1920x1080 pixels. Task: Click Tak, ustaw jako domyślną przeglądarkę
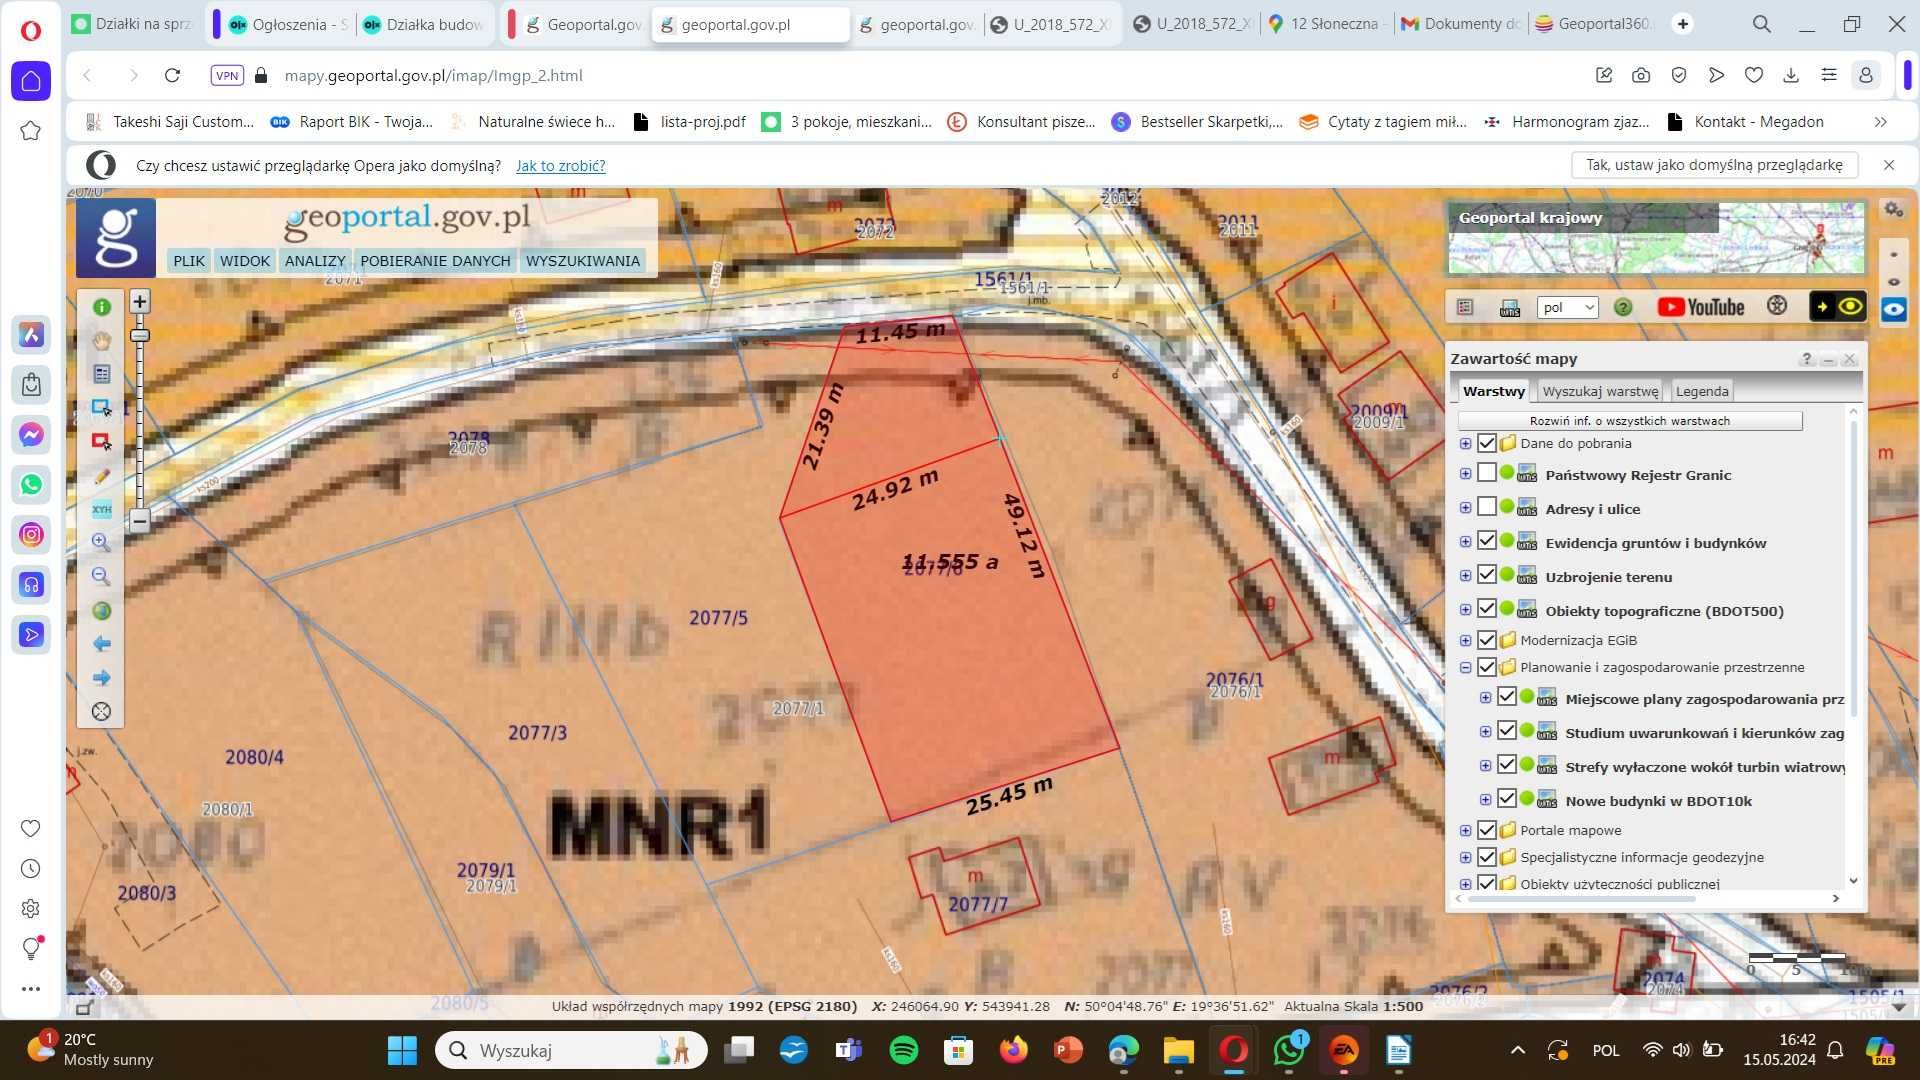[x=1714, y=165]
